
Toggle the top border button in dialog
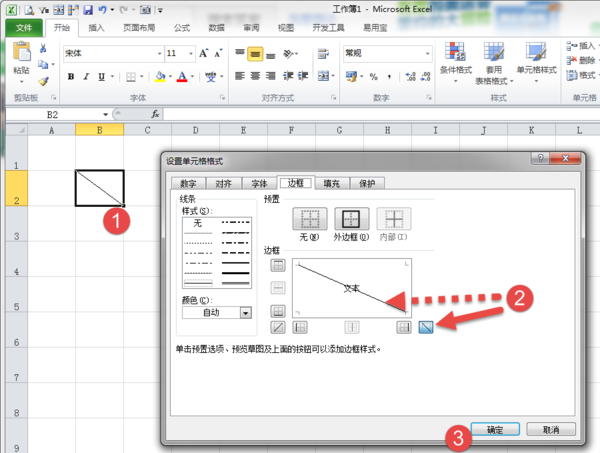click(278, 265)
